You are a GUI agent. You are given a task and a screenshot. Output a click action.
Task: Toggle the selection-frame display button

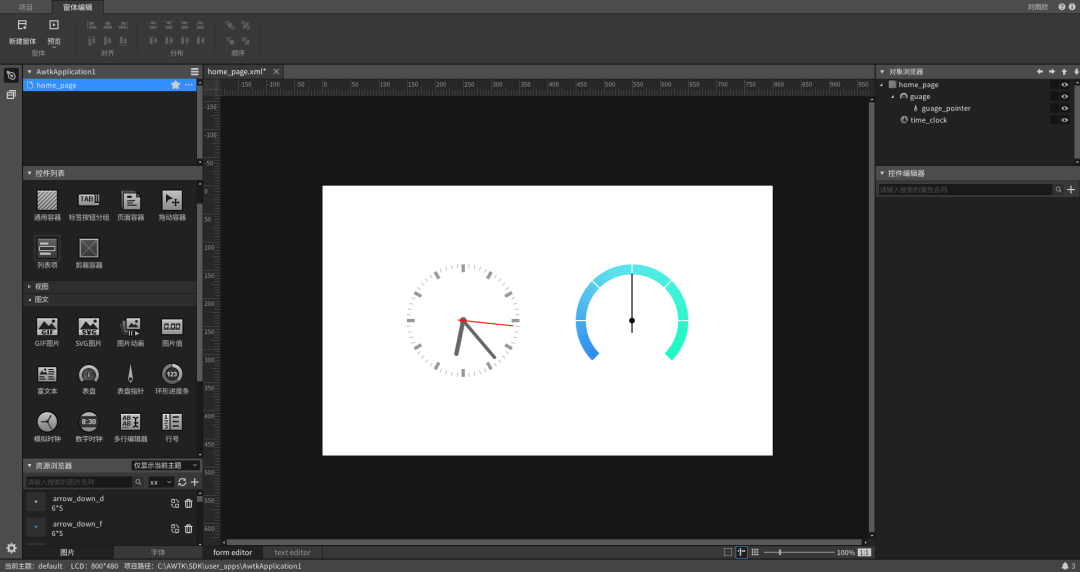click(x=728, y=552)
